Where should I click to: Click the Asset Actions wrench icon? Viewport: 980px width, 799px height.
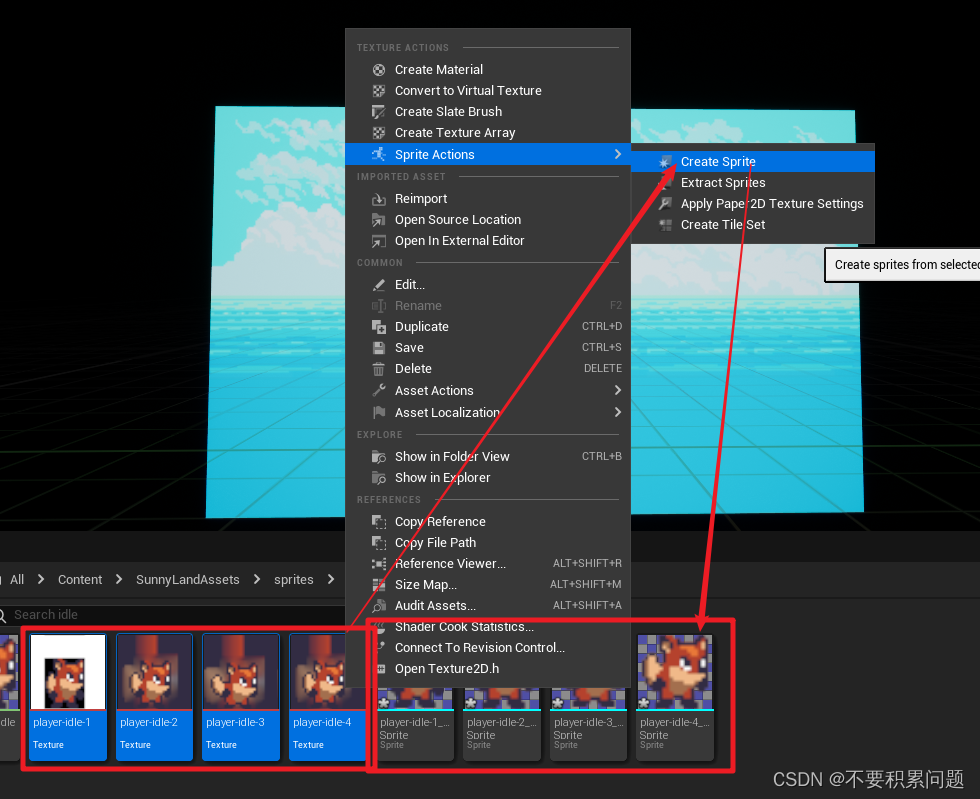click(379, 391)
